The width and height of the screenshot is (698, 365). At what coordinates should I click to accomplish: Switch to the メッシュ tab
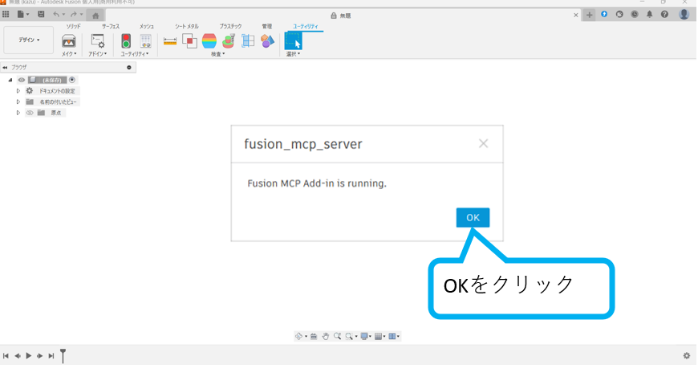[x=146, y=26]
